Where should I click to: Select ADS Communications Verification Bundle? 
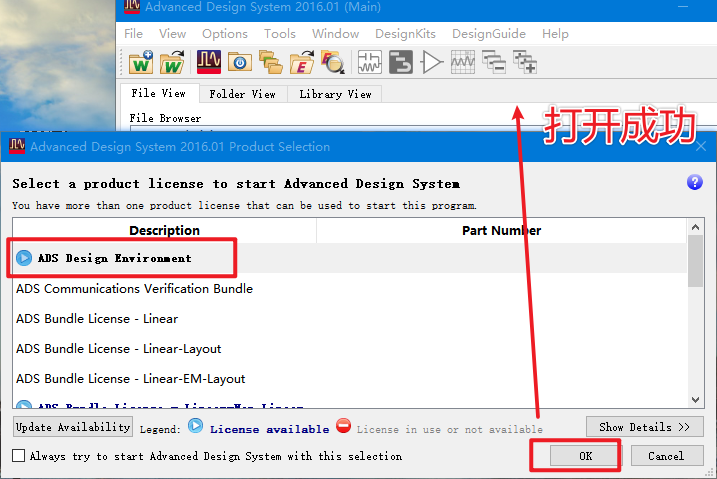coord(350,288)
